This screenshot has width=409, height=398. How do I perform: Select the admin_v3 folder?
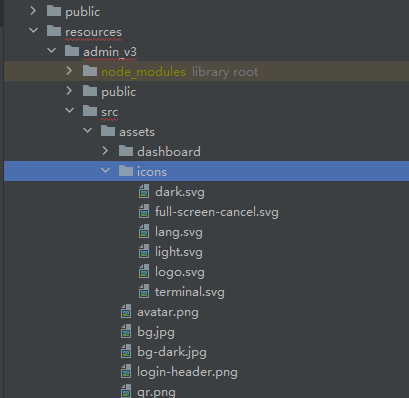pyautogui.click(x=110, y=52)
